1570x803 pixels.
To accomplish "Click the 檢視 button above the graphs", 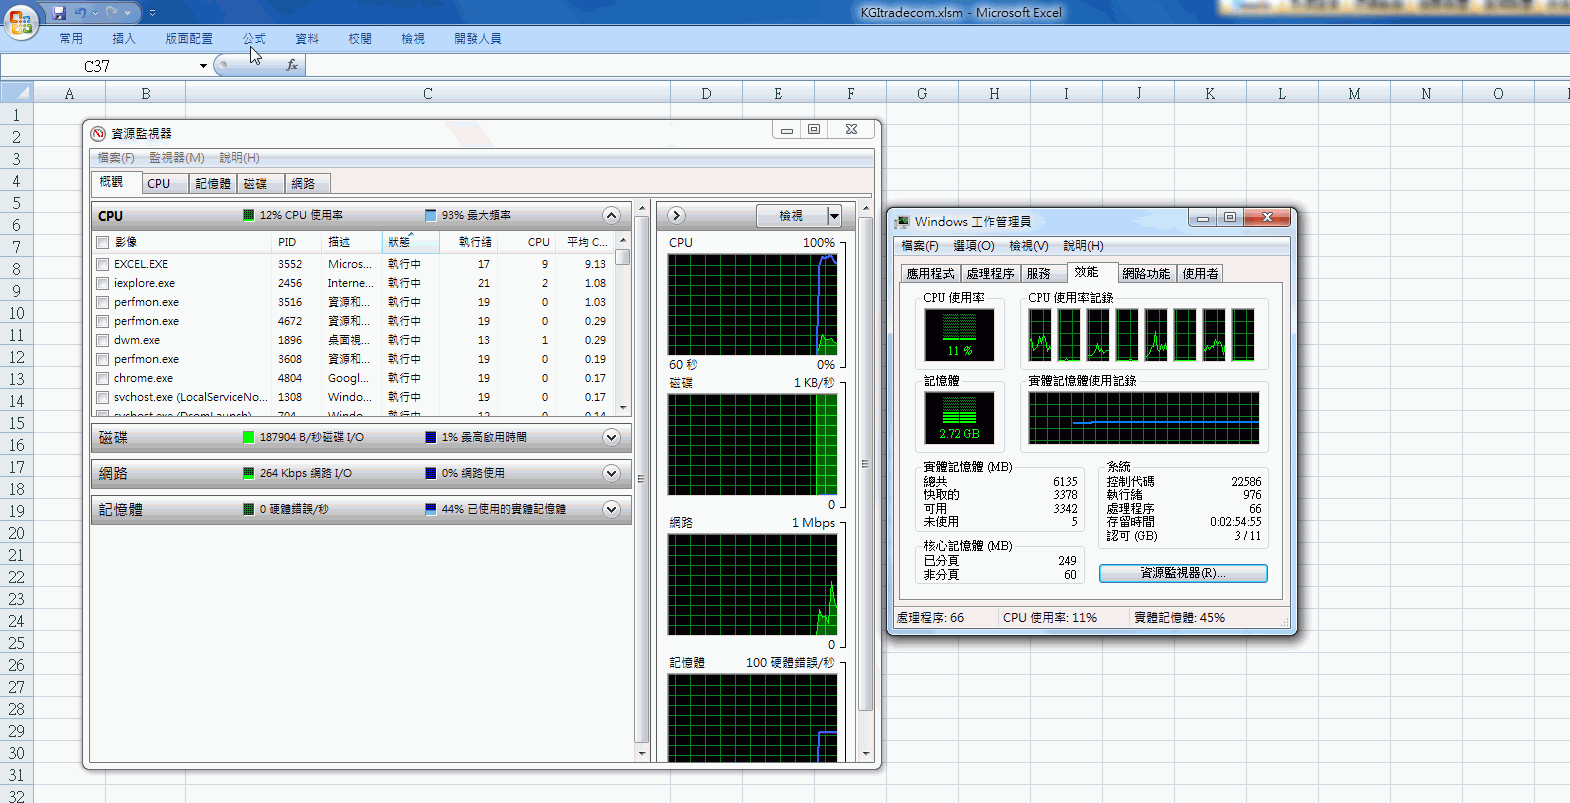I will click(791, 215).
